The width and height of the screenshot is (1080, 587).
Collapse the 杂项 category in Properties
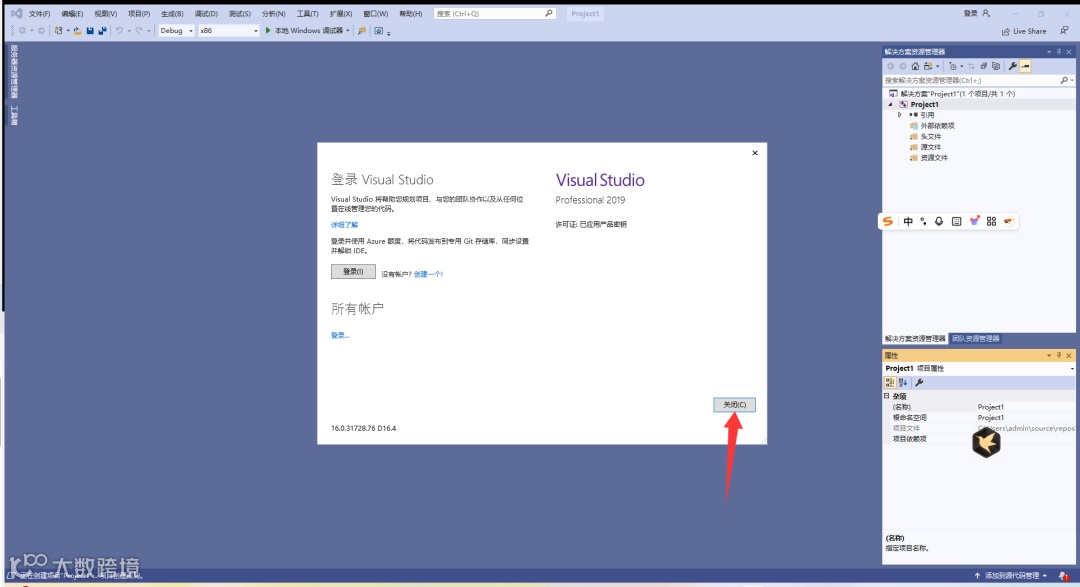pos(886,396)
